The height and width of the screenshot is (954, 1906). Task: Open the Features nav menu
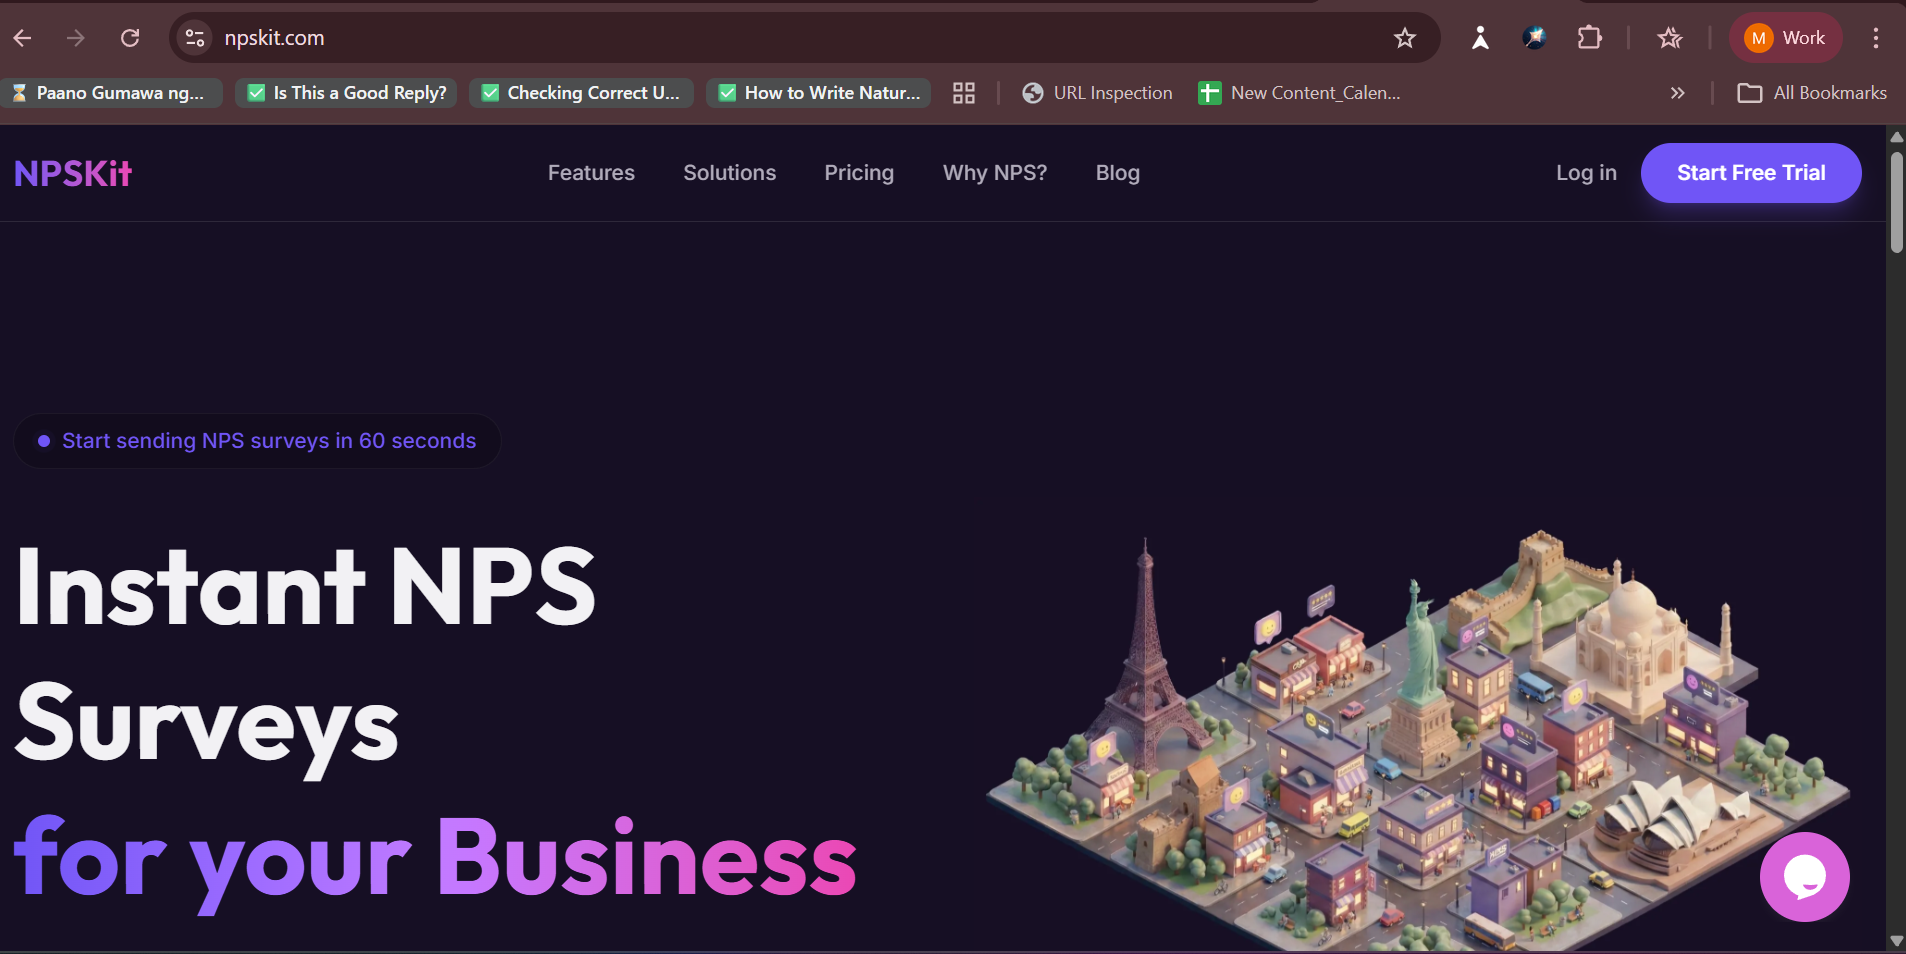point(591,173)
